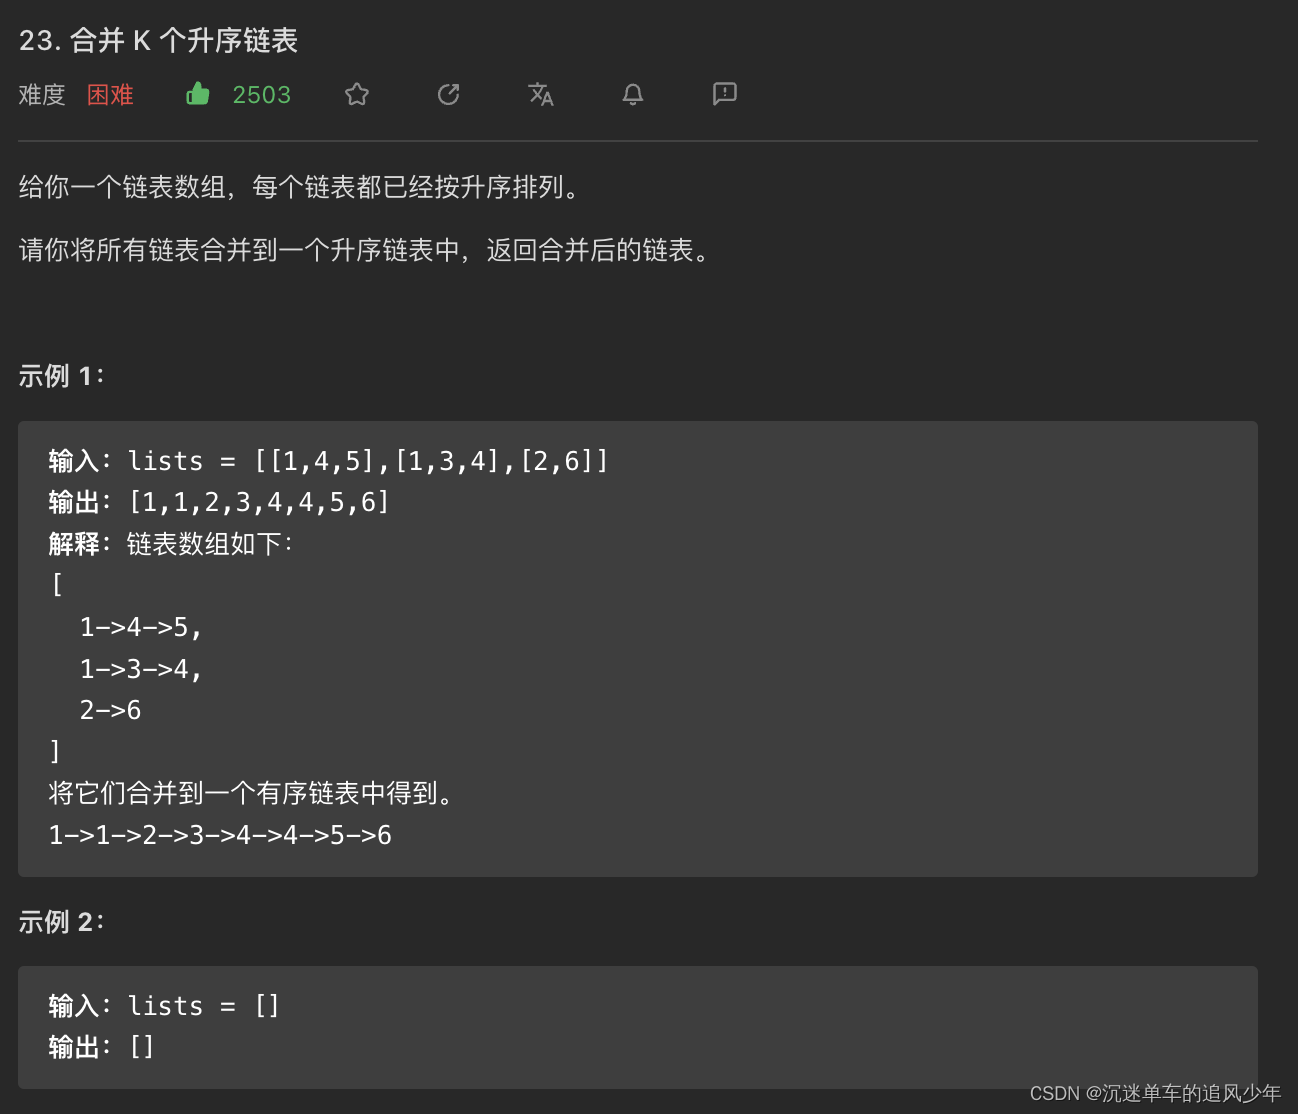Click the thumbs-up like icon

[x=198, y=94]
